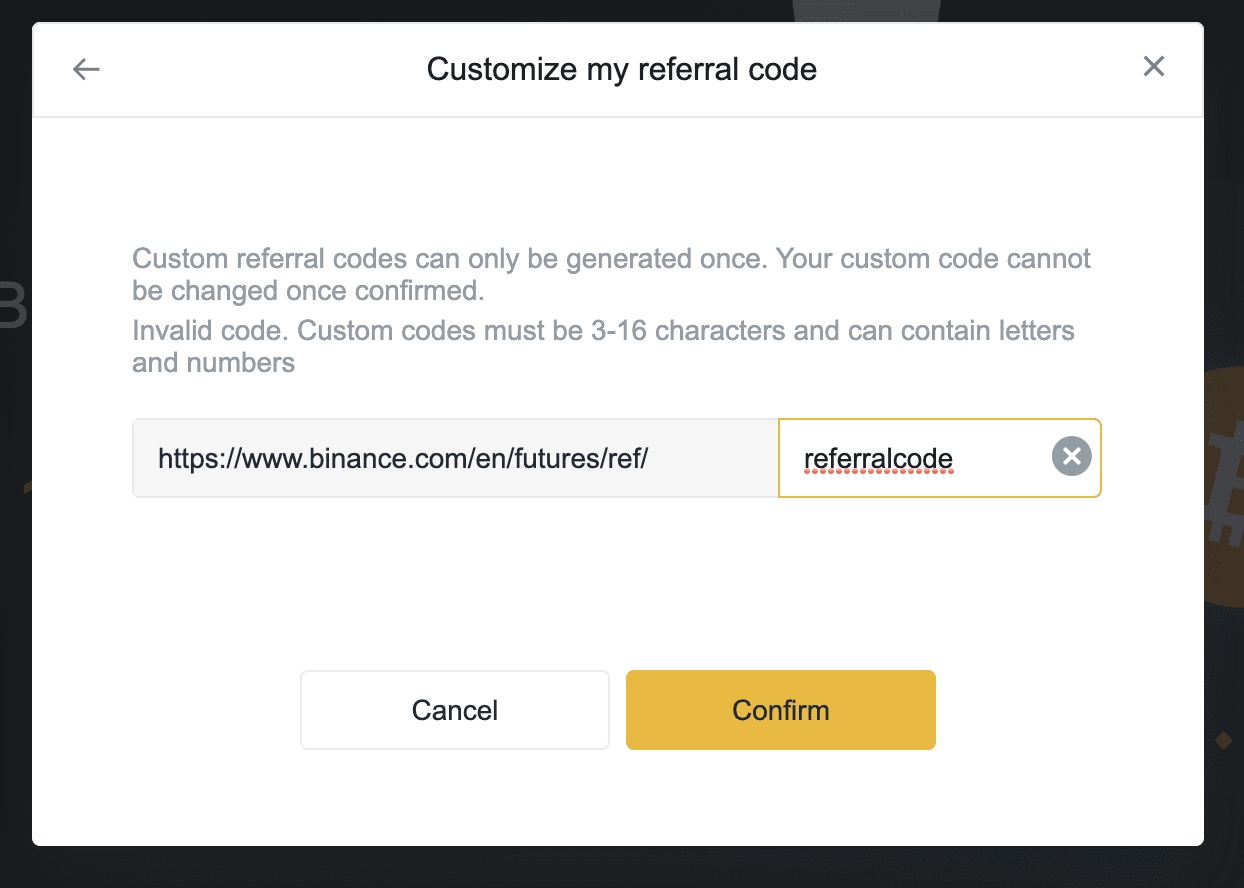The height and width of the screenshot is (888, 1244).
Task: Go back using the left arrow icon
Action: coord(86,69)
